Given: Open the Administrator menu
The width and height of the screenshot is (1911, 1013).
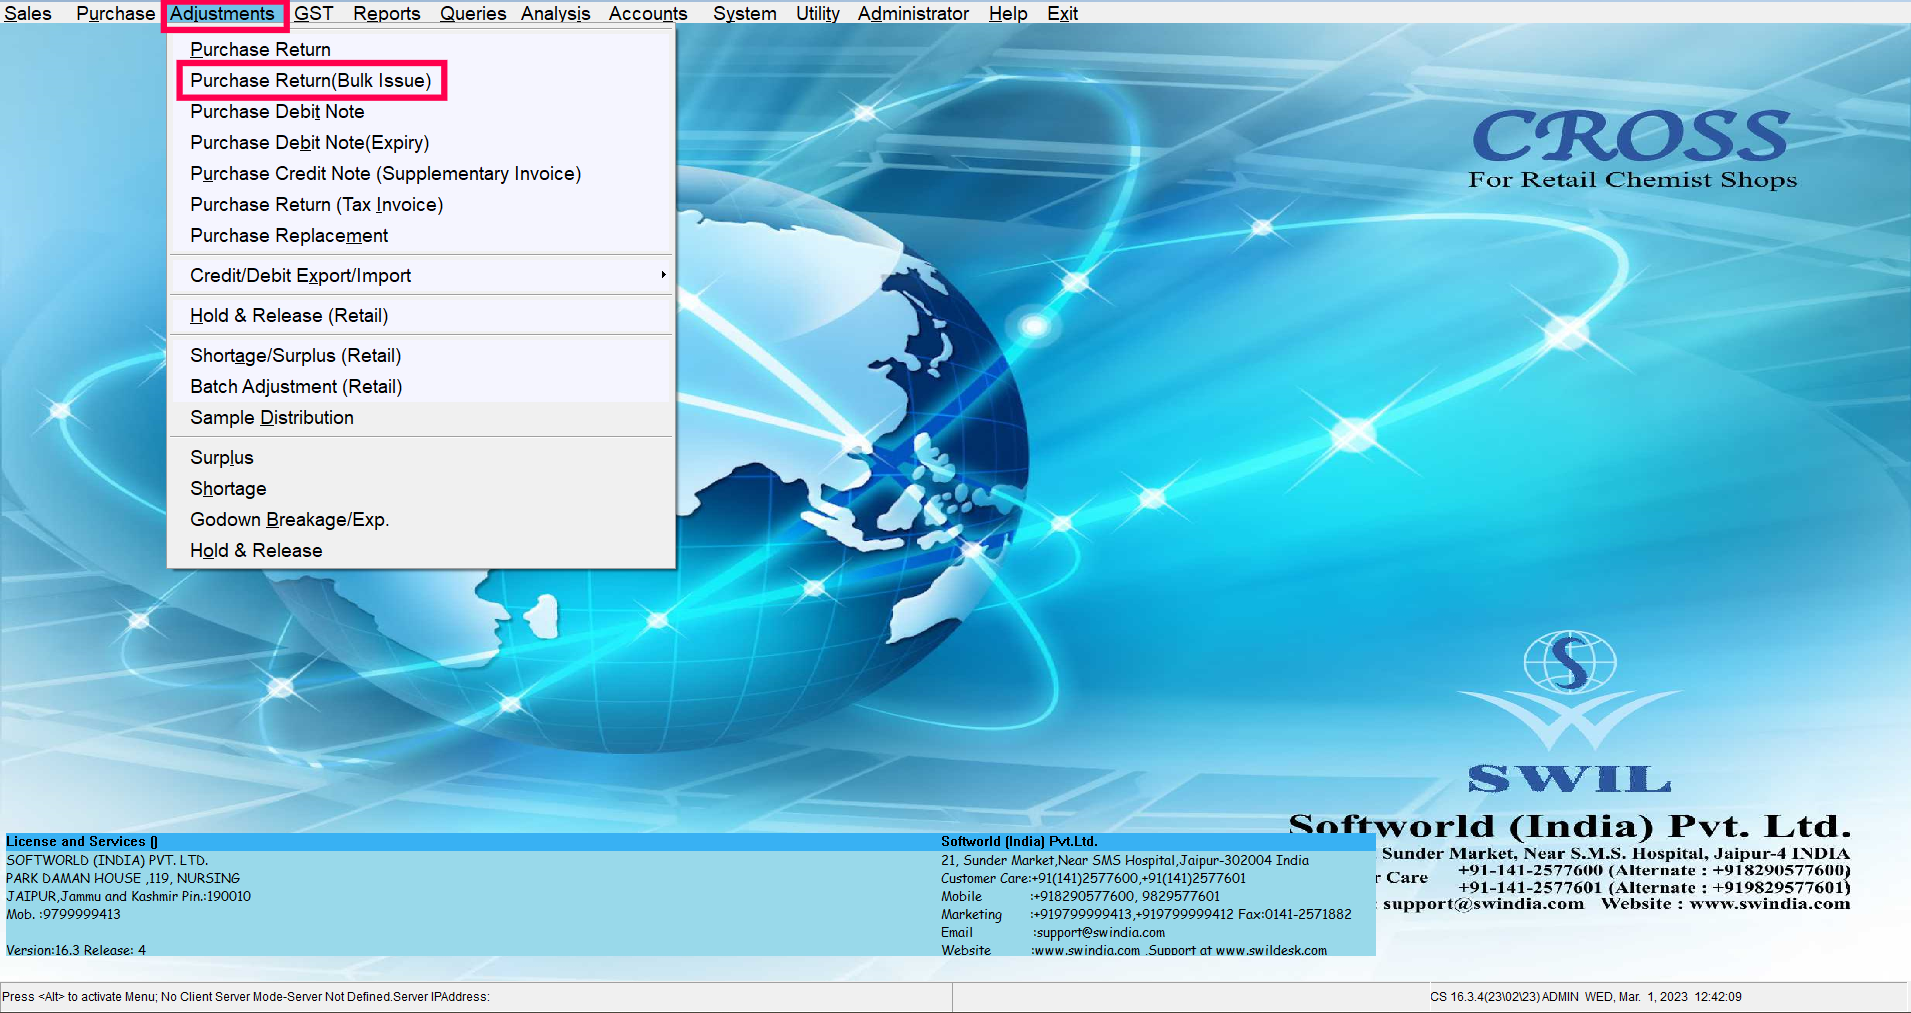Looking at the screenshot, I should 913,13.
